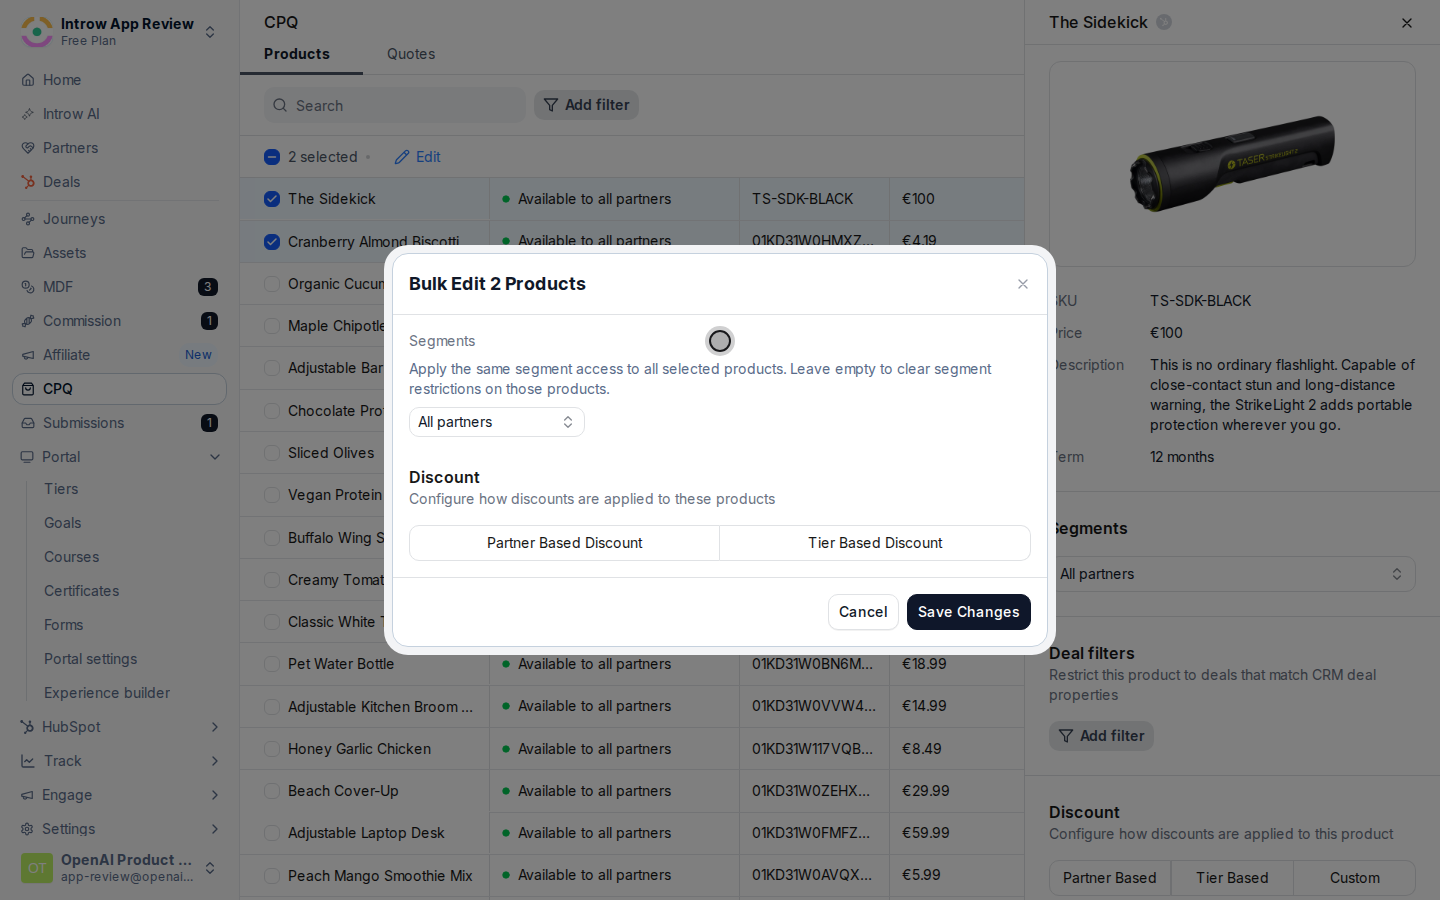Open Experience builder in sidebar
The image size is (1440, 900).
coord(107,693)
